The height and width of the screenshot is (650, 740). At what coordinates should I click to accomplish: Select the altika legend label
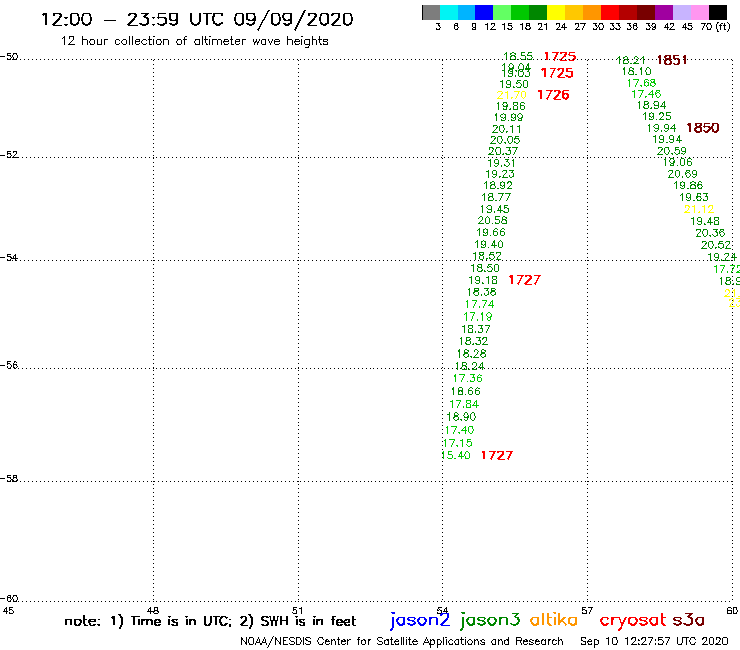click(554, 619)
